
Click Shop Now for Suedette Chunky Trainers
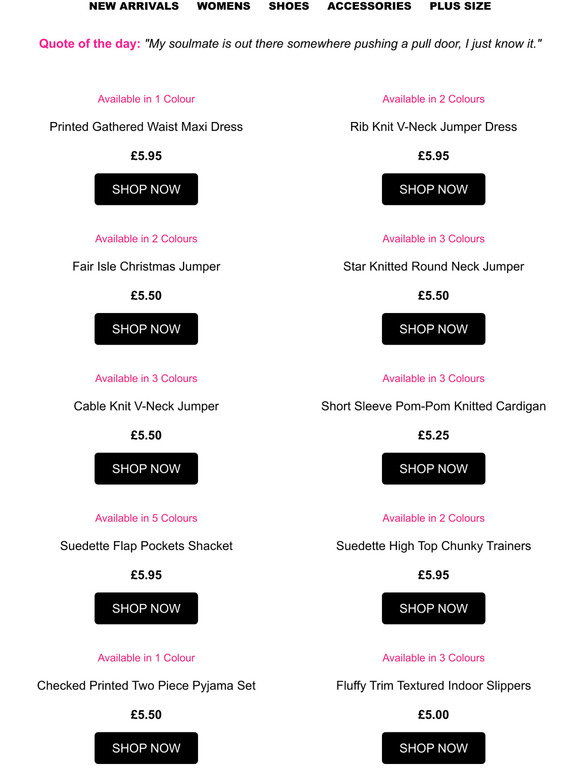pyautogui.click(x=433, y=608)
